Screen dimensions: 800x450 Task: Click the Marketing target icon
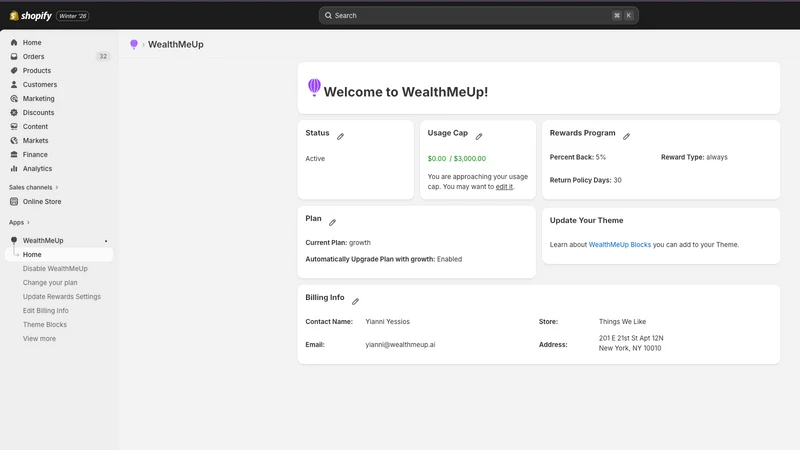click(x=14, y=98)
